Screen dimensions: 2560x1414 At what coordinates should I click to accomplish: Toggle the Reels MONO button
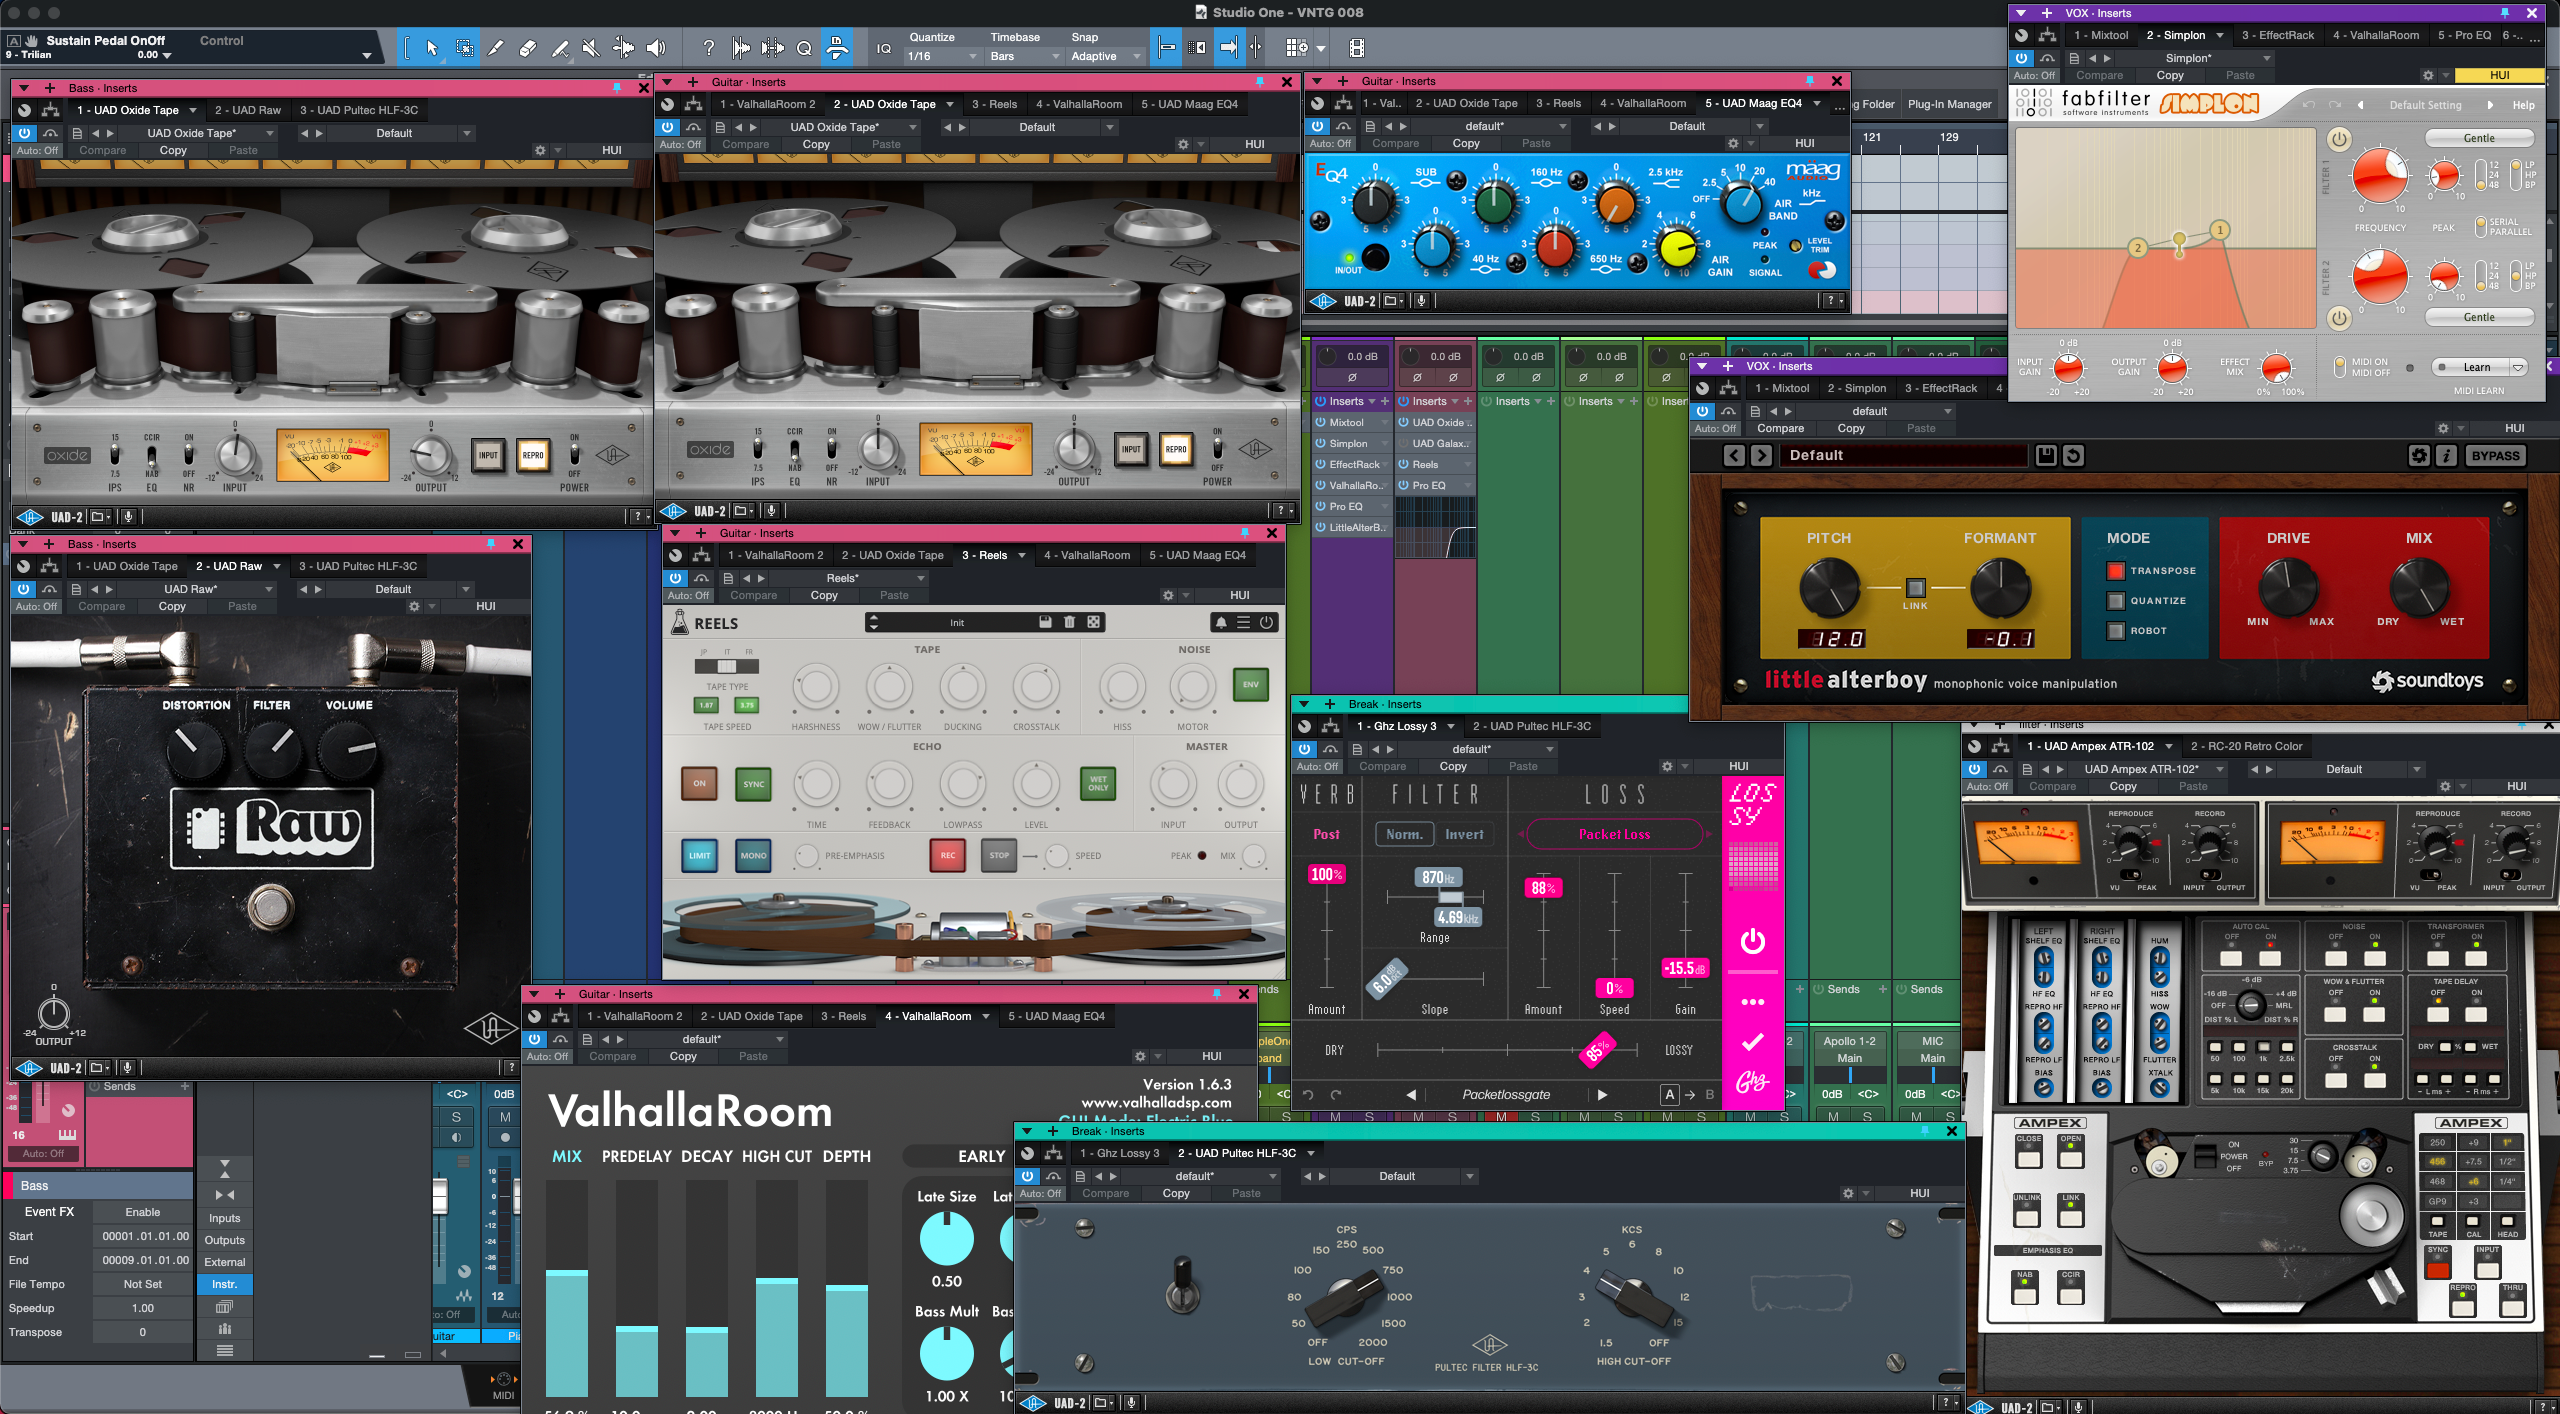[753, 855]
